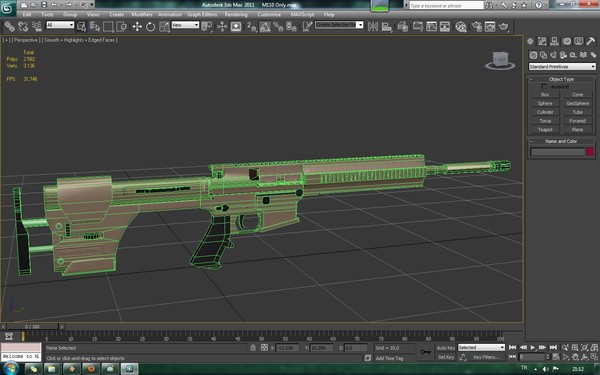Click the Align tool
The height and width of the screenshot is (375, 600).
[x=387, y=26]
